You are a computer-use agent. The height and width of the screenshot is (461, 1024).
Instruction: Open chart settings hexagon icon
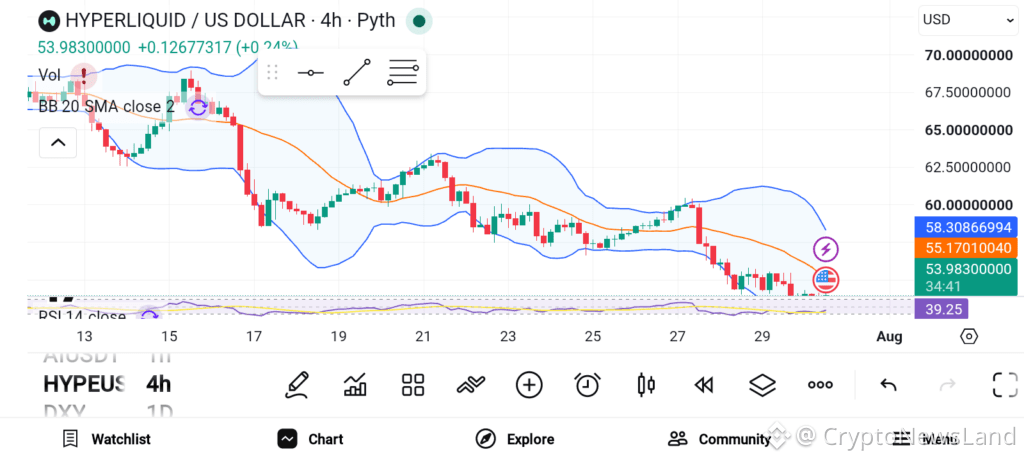coord(969,336)
